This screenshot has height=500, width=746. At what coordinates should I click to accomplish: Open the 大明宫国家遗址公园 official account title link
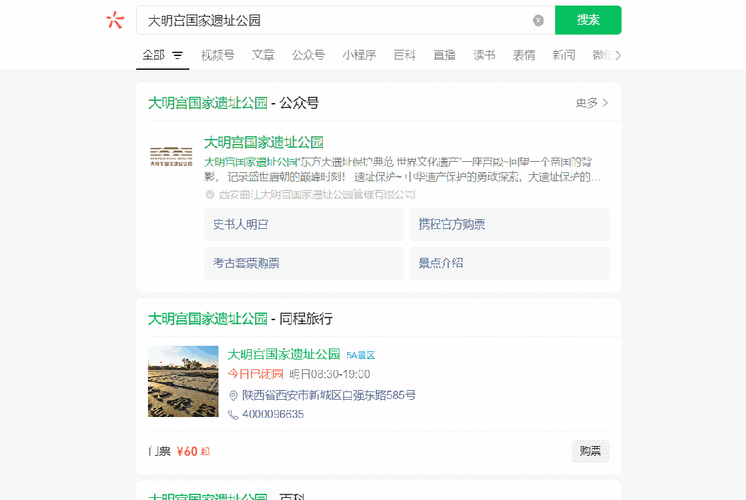(x=264, y=142)
